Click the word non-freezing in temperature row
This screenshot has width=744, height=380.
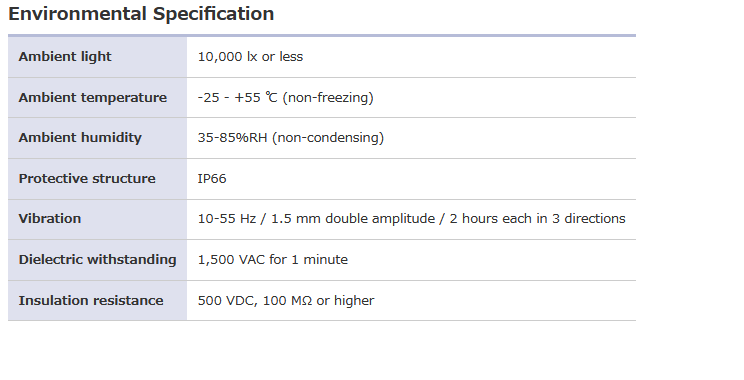click(x=328, y=97)
